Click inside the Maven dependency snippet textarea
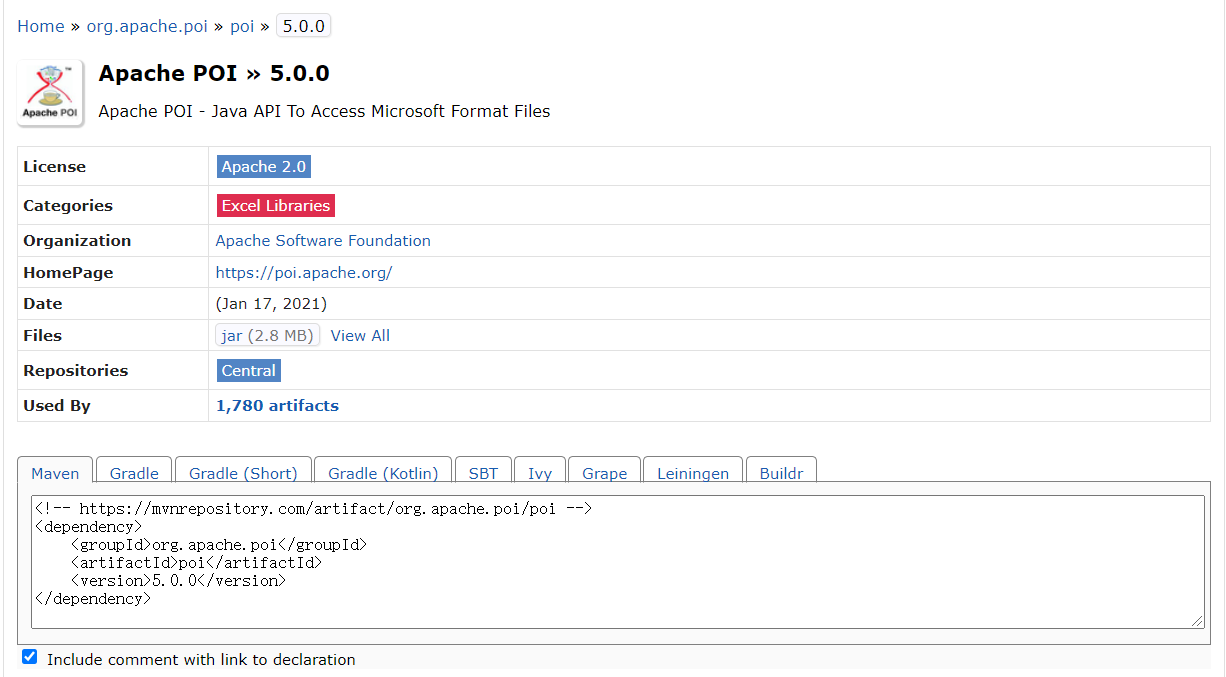 pos(618,562)
